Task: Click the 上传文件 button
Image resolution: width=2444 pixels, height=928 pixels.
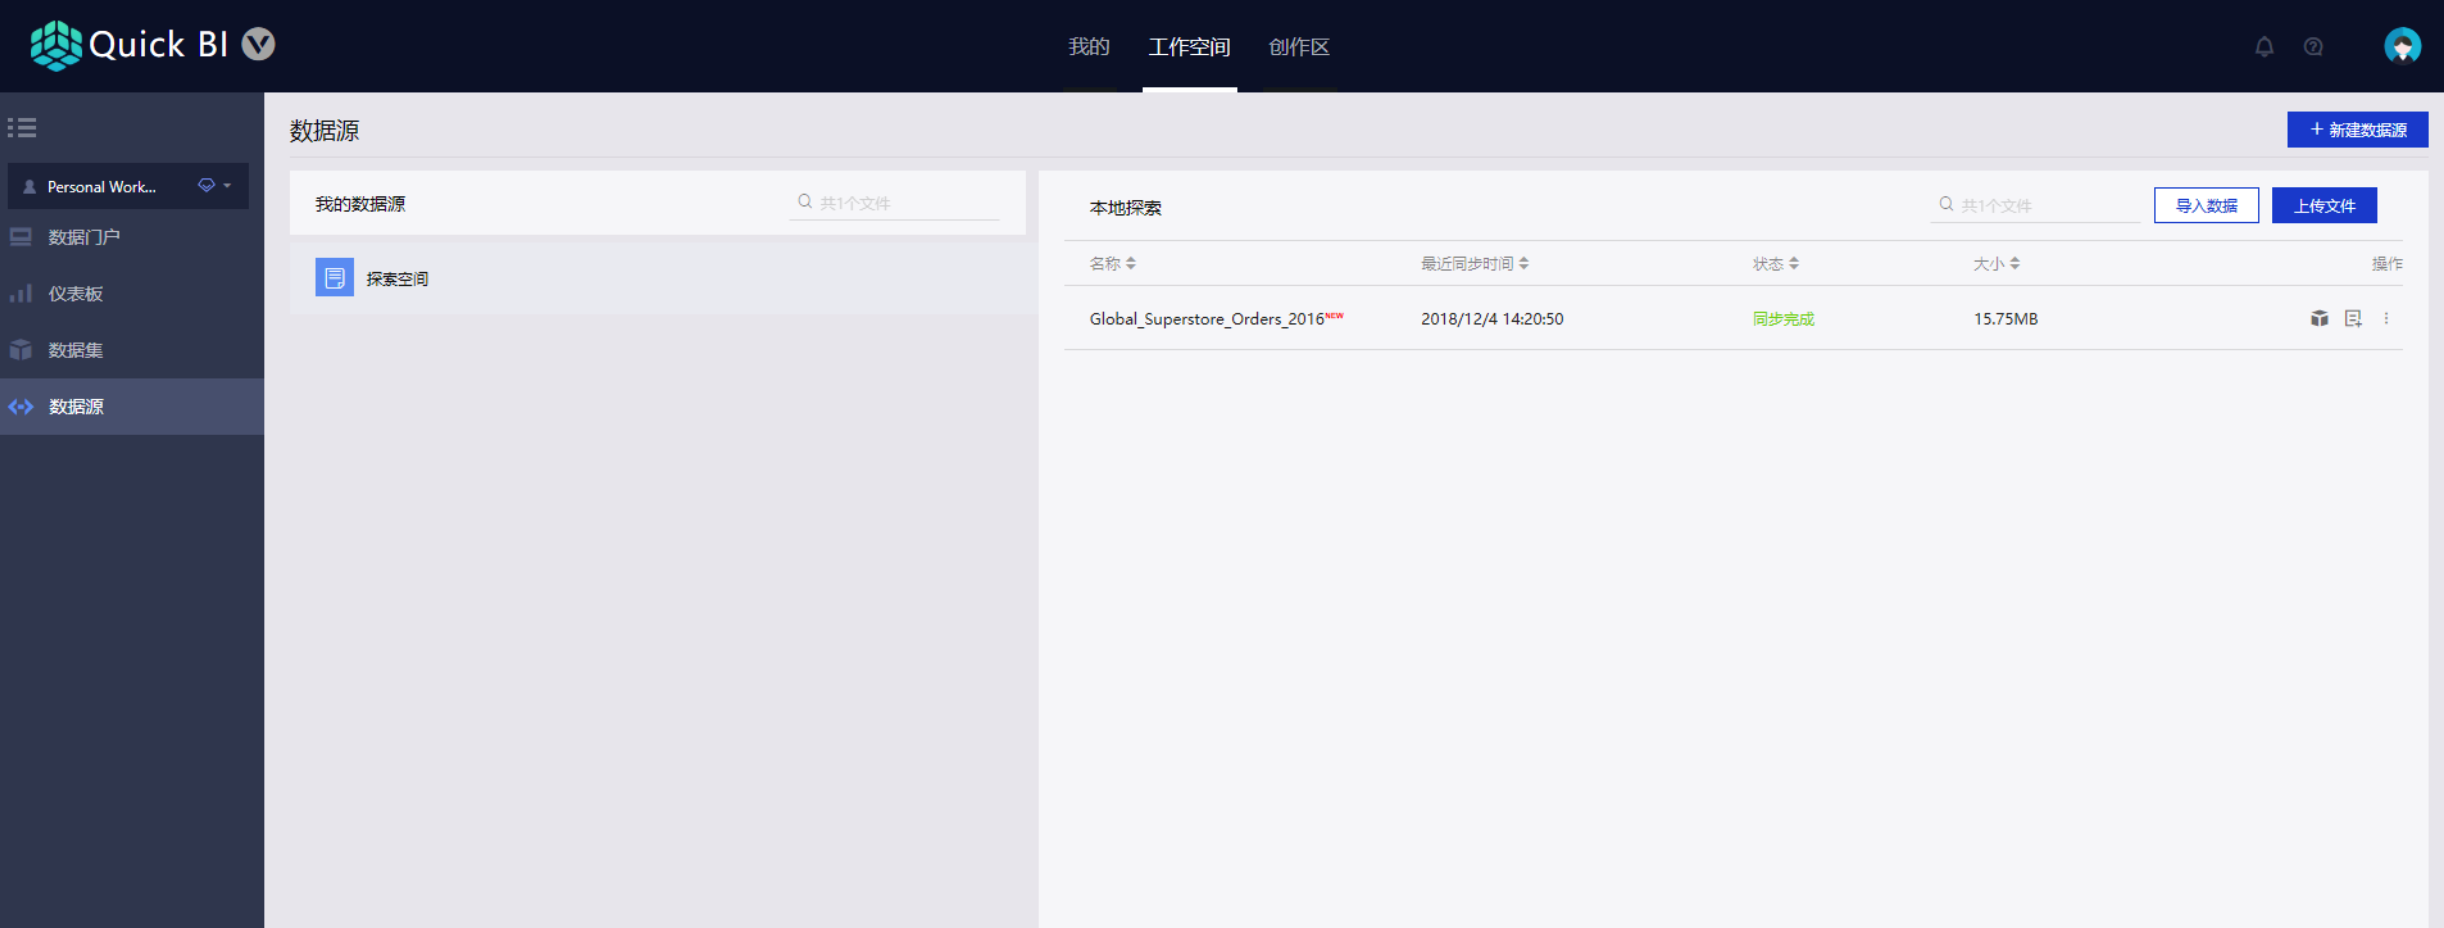Action: (2324, 205)
